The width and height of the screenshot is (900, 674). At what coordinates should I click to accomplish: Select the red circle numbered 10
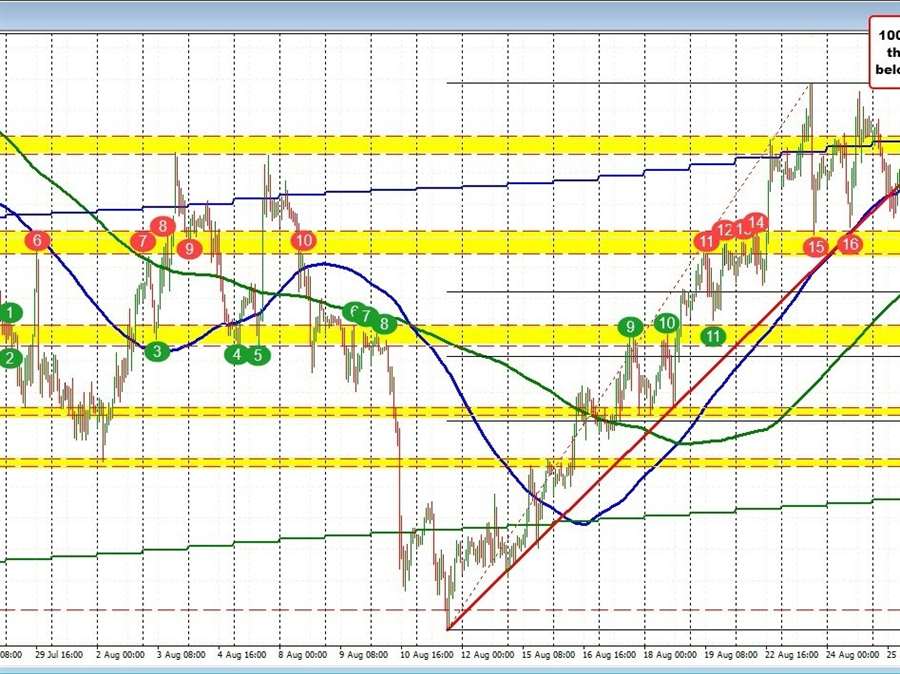(304, 240)
